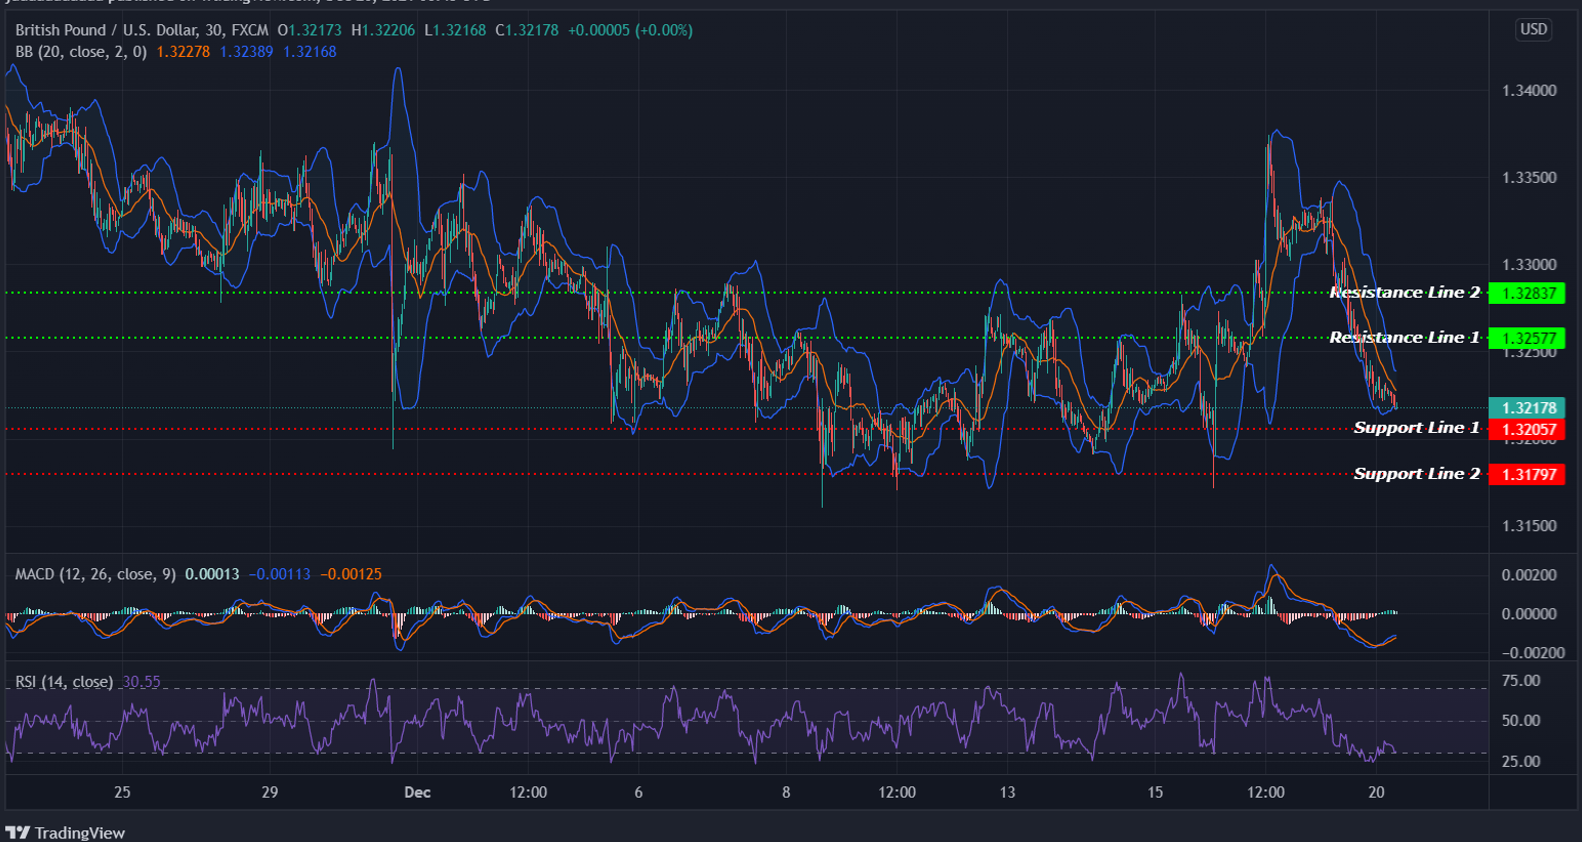Screen dimensions: 1582x842
Task: Click the TradingView logo
Action: coord(65,832)
